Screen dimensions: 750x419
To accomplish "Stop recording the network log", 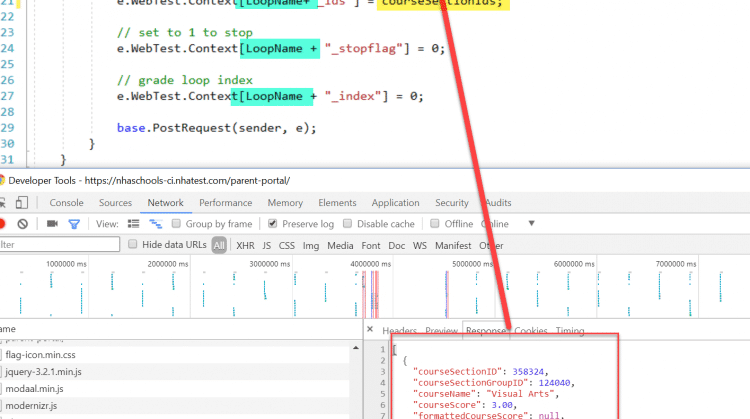I will pos(2,224).
